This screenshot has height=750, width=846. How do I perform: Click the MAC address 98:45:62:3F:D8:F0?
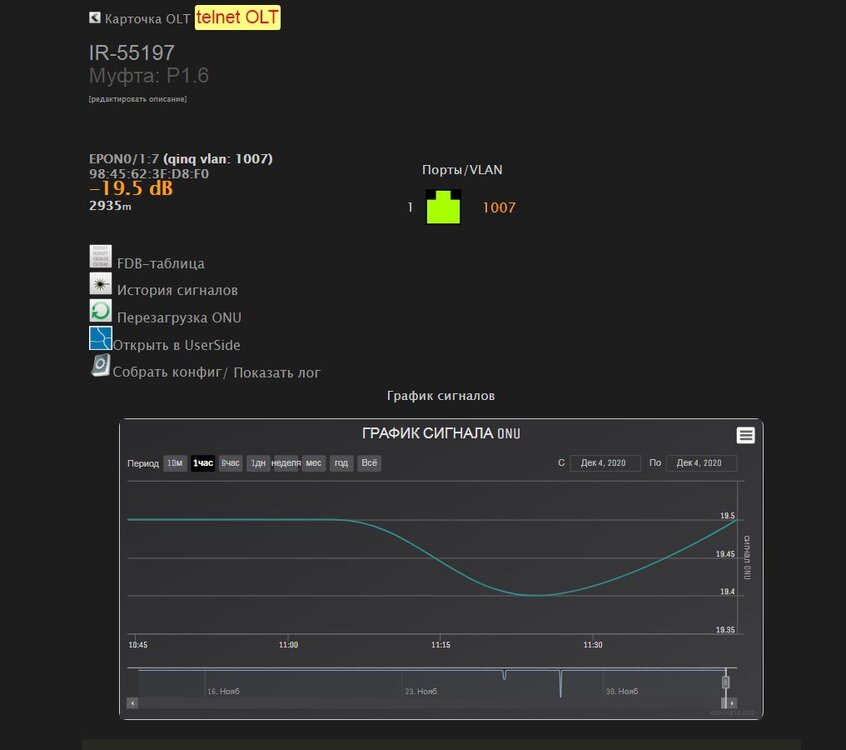tap(149, 174)
